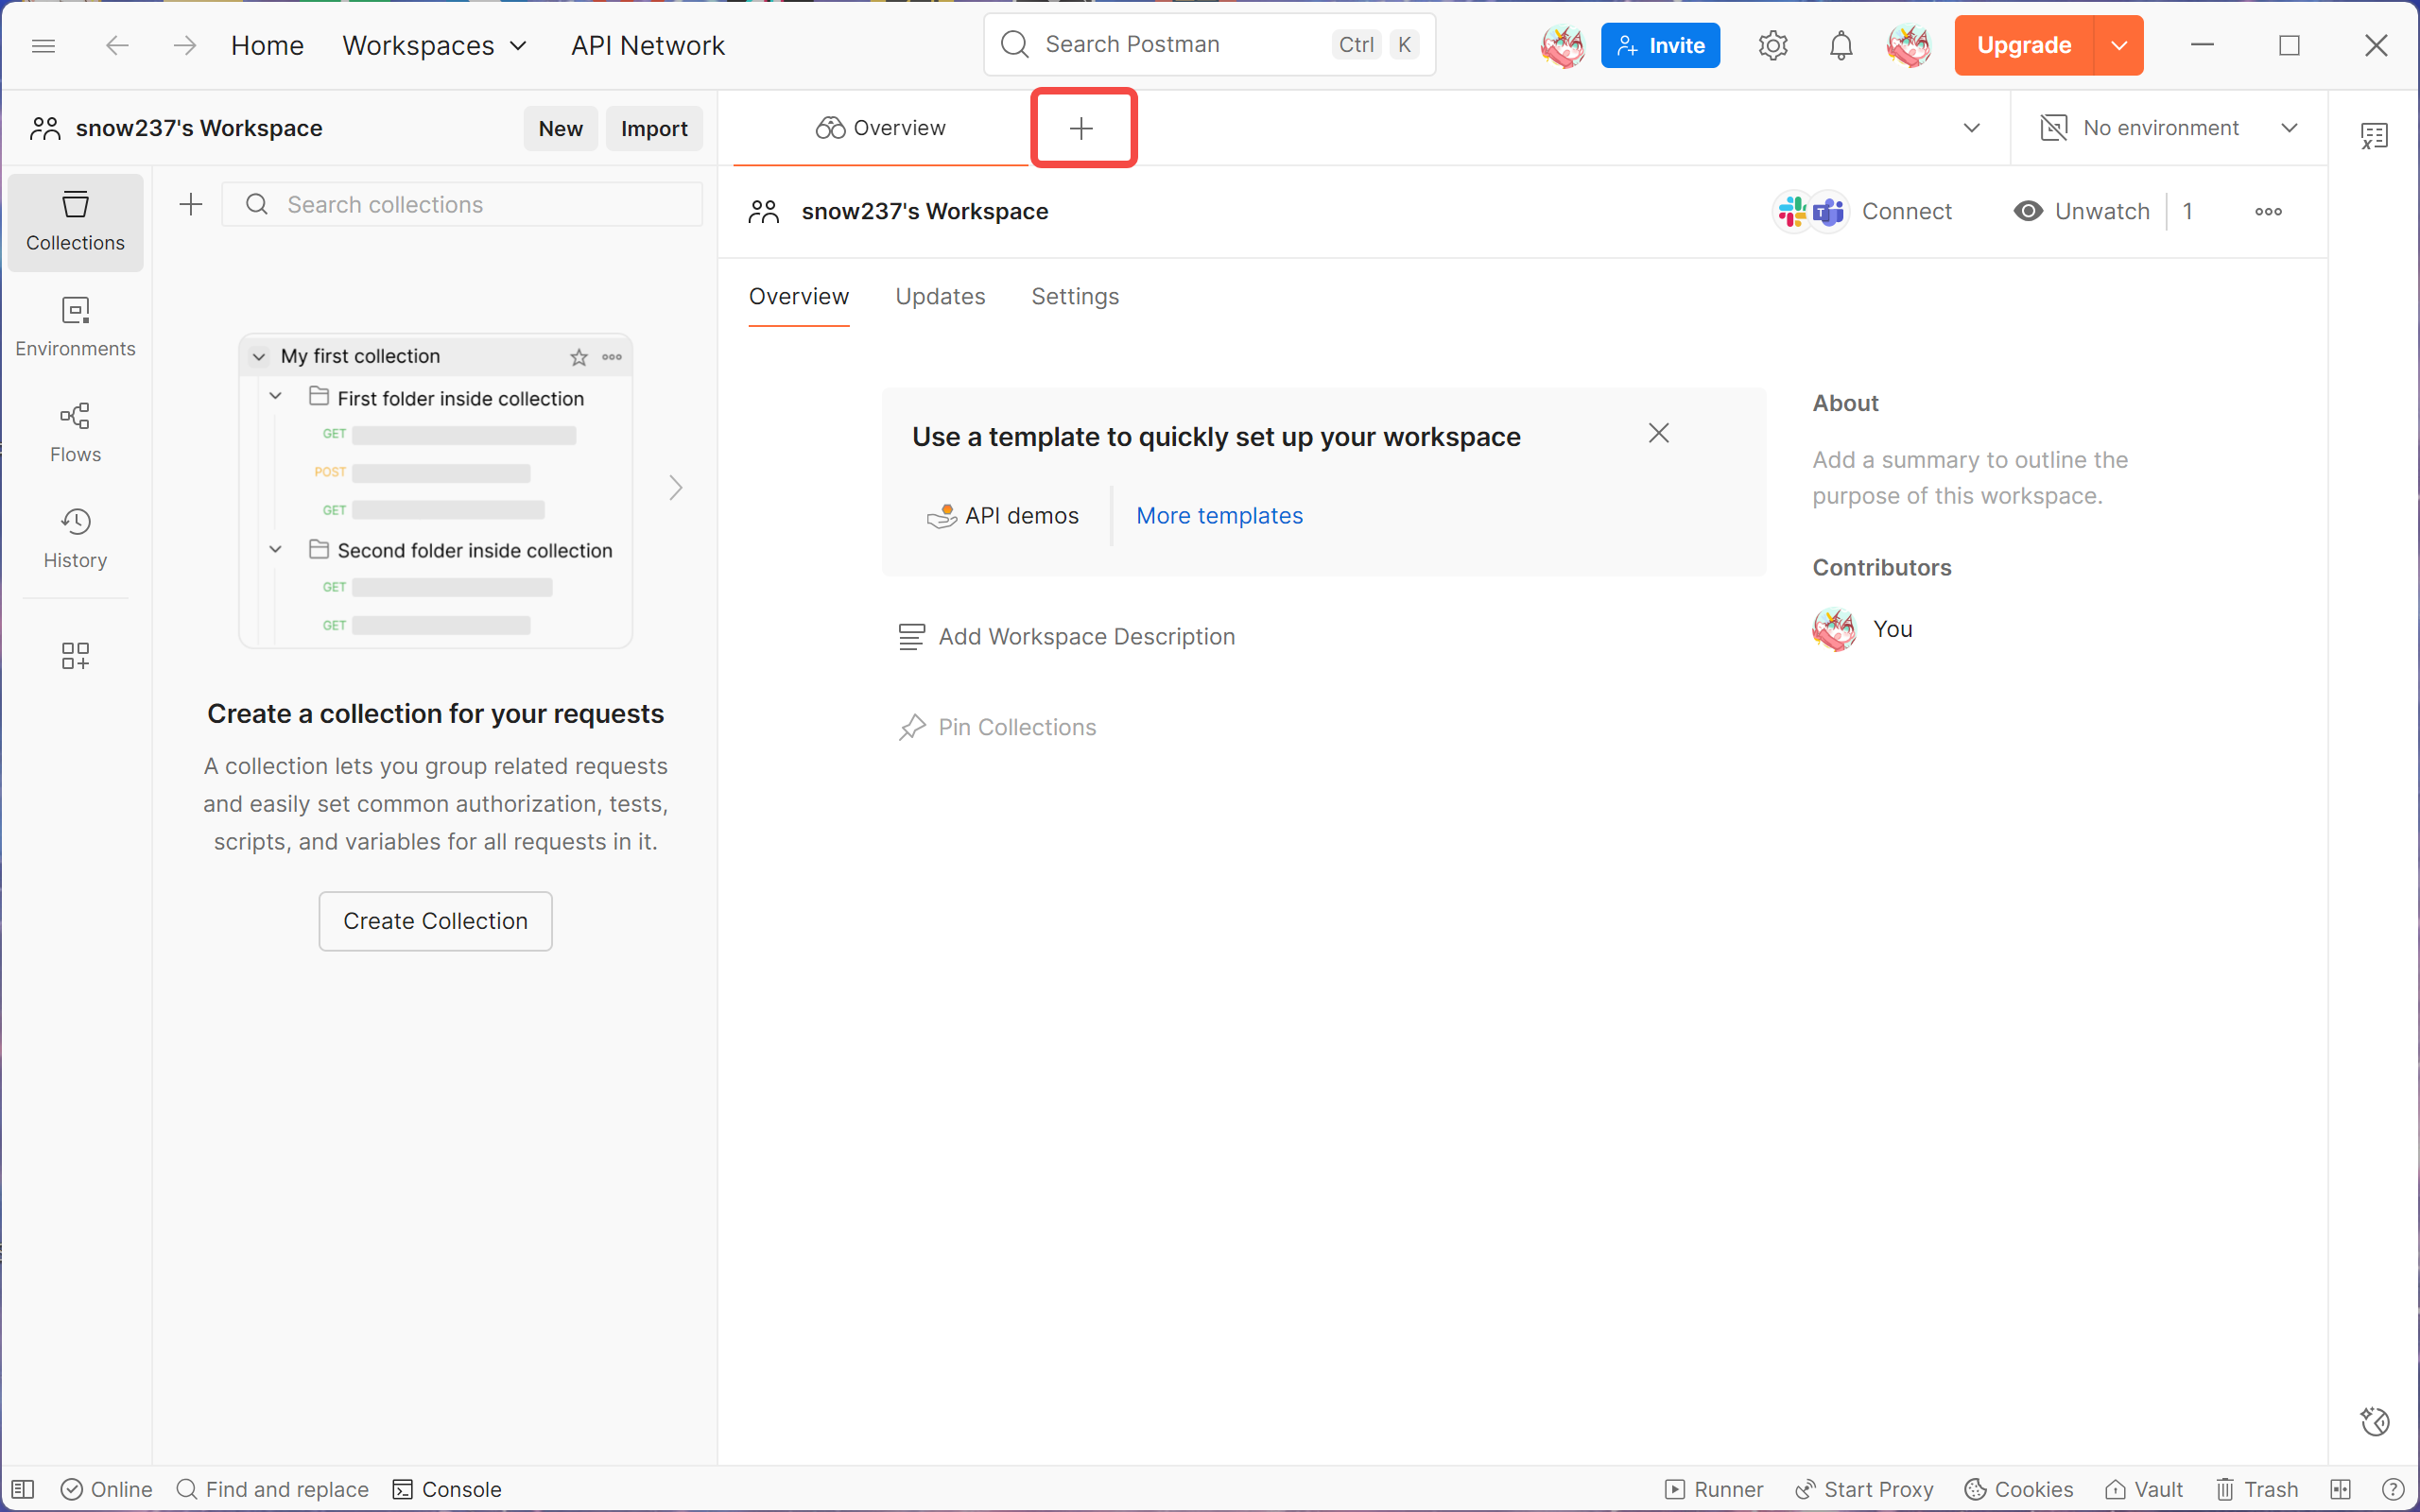Image resolution: width=2420 pixels, height=1512 pixels.
Task: Open the Vault from status bar
Action: tap(2144, 1489)
